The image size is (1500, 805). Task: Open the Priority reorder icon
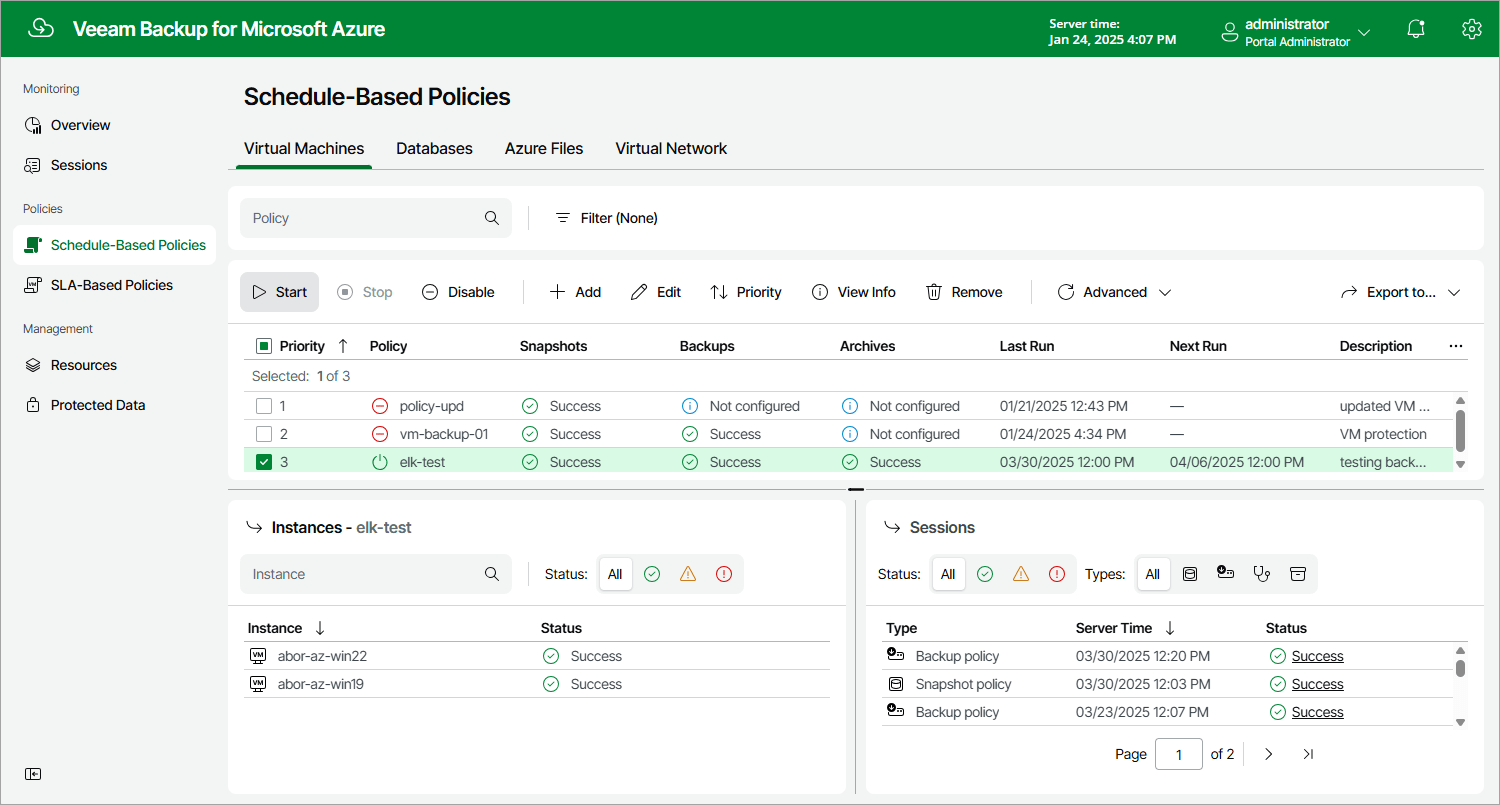(719, 291)
